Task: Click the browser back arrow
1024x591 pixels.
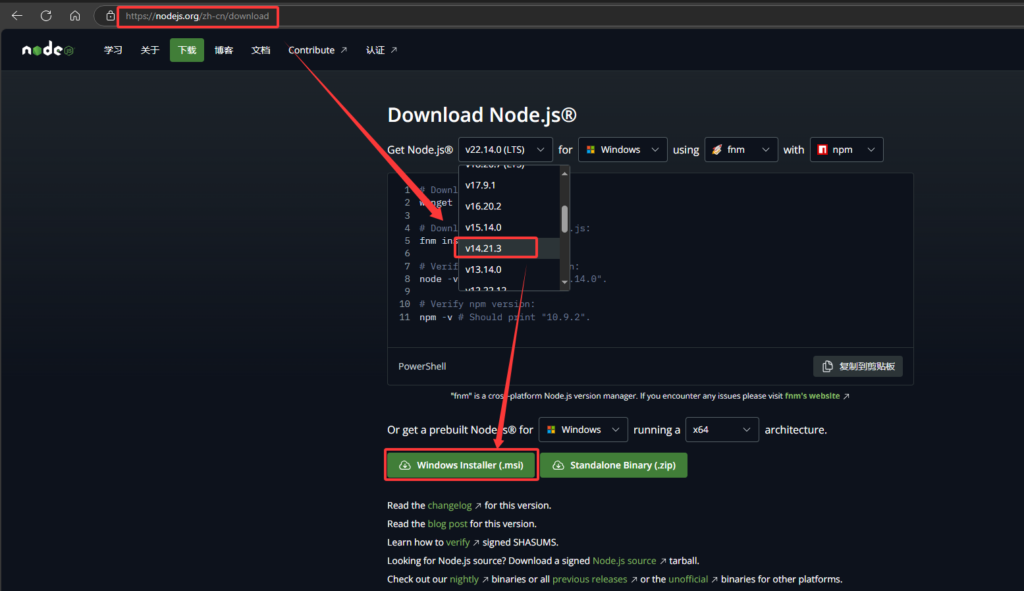Action: click(17, 16)
